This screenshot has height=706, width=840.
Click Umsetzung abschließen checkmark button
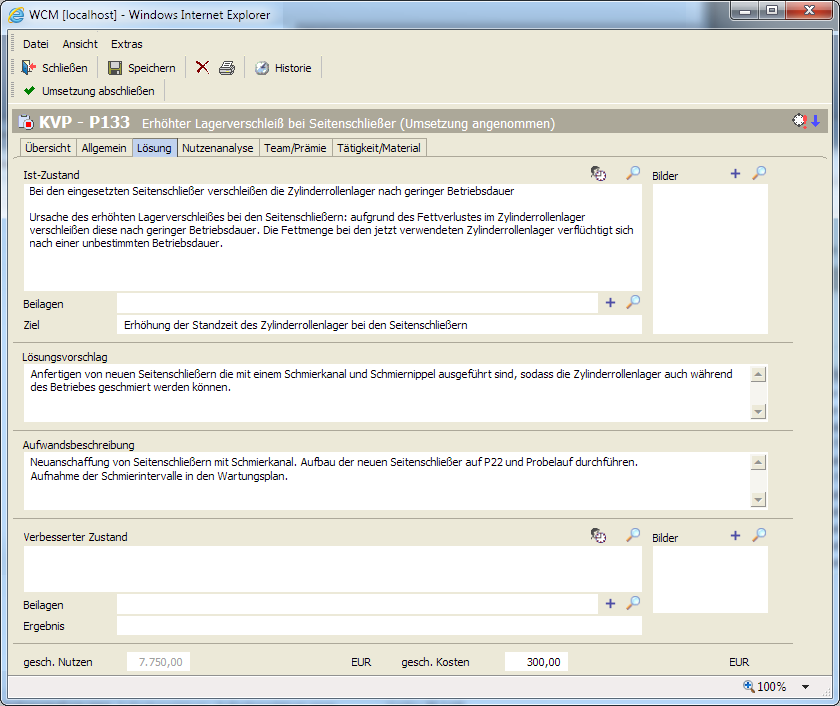(89, 91)
